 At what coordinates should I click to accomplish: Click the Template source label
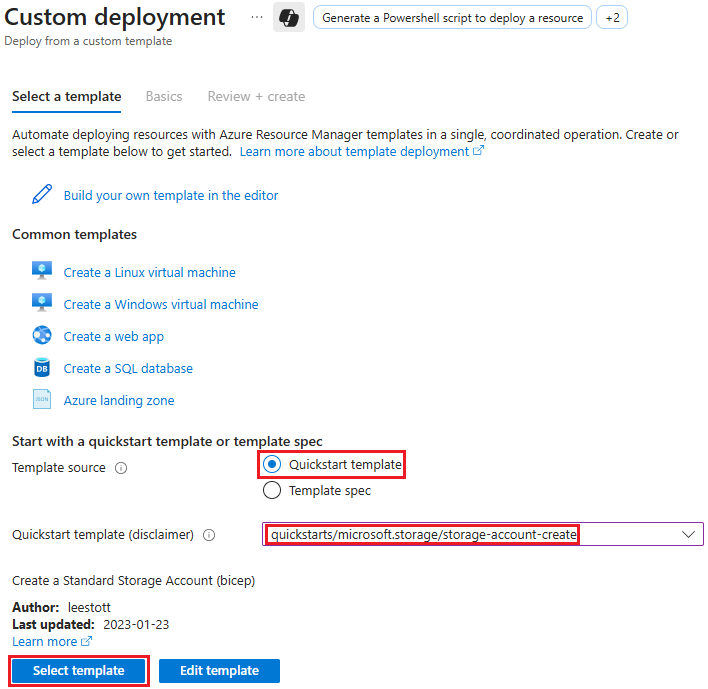click(59, 467)
